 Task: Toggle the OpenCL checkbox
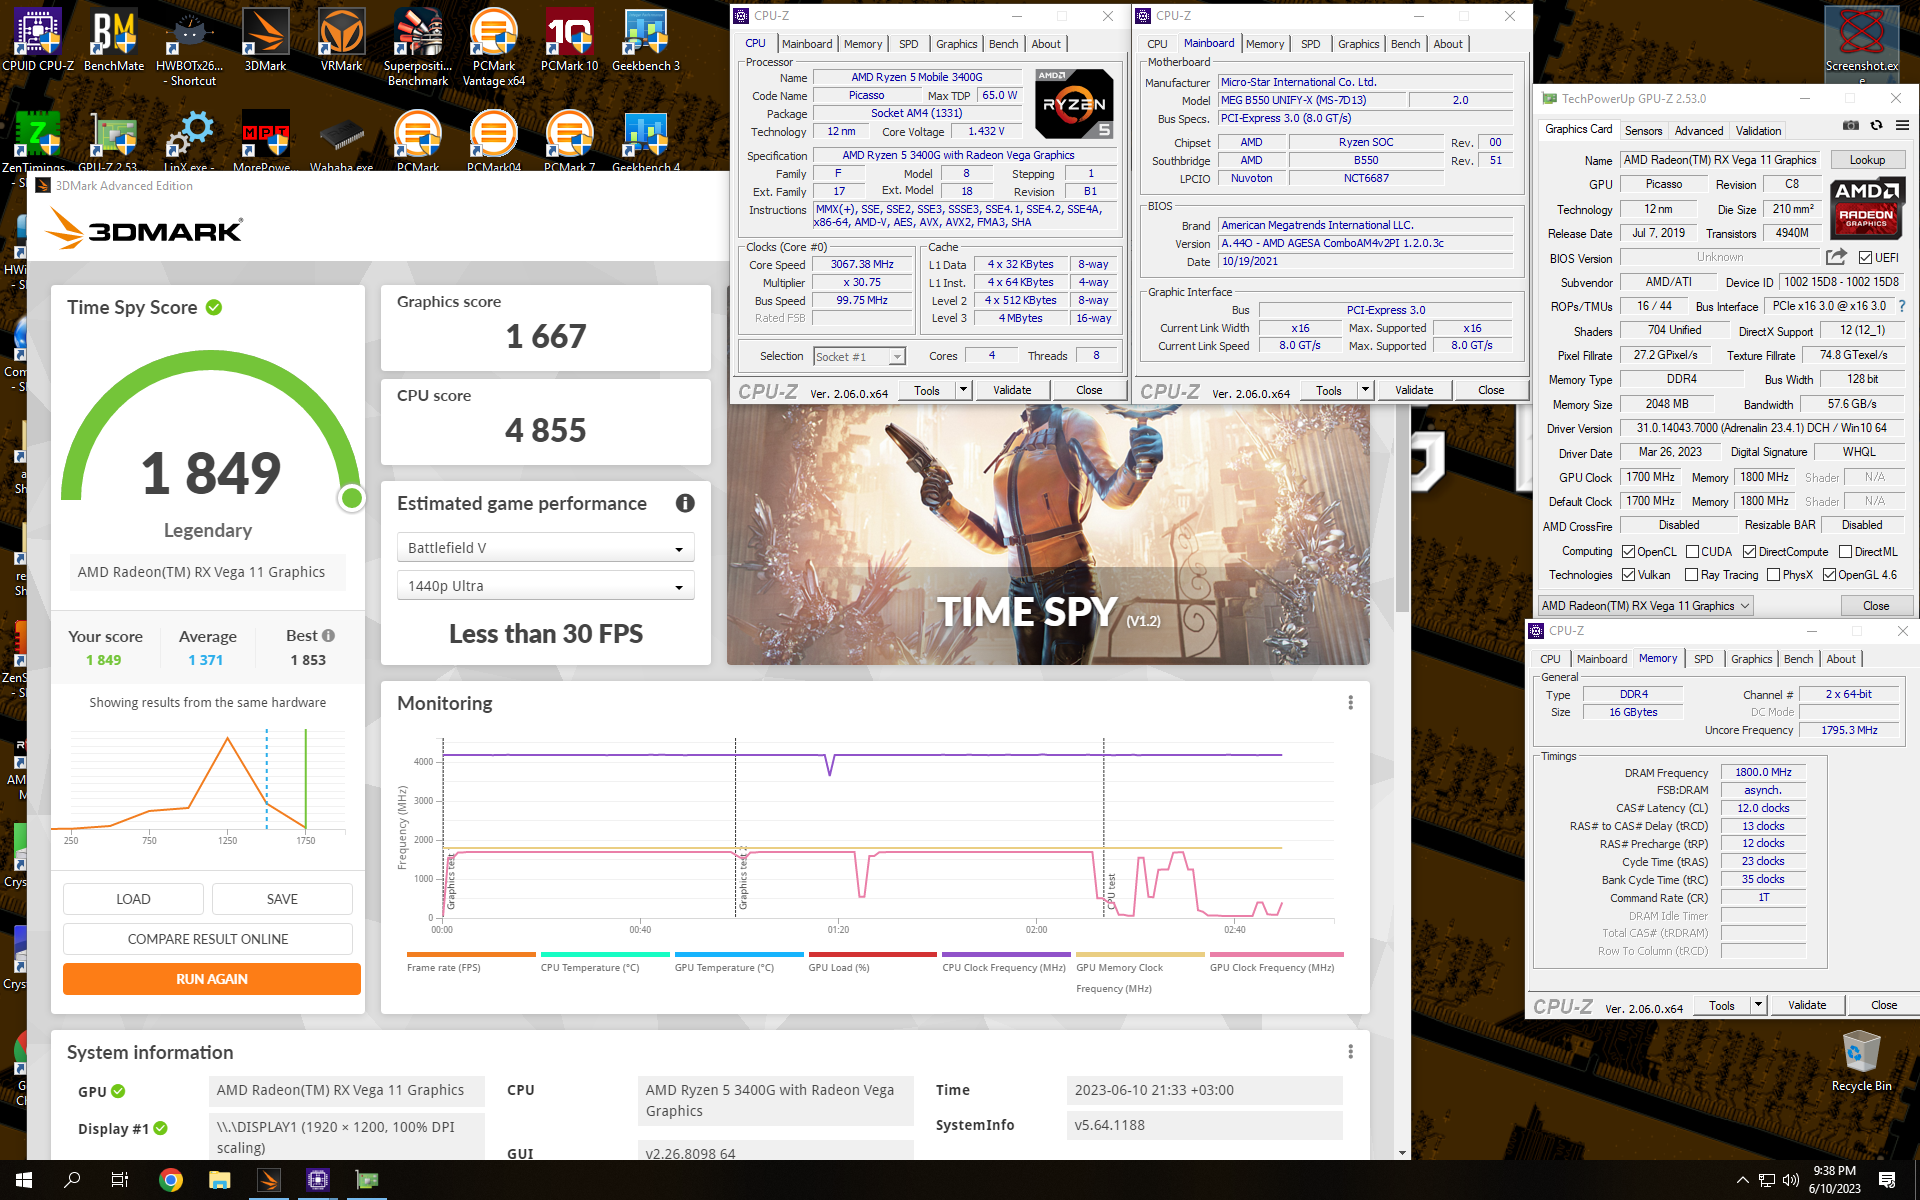coord(1628,552)
